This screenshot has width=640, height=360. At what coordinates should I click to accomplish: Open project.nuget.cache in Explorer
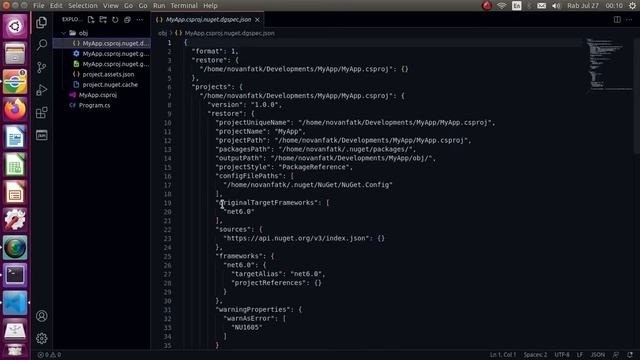point(102,84)
